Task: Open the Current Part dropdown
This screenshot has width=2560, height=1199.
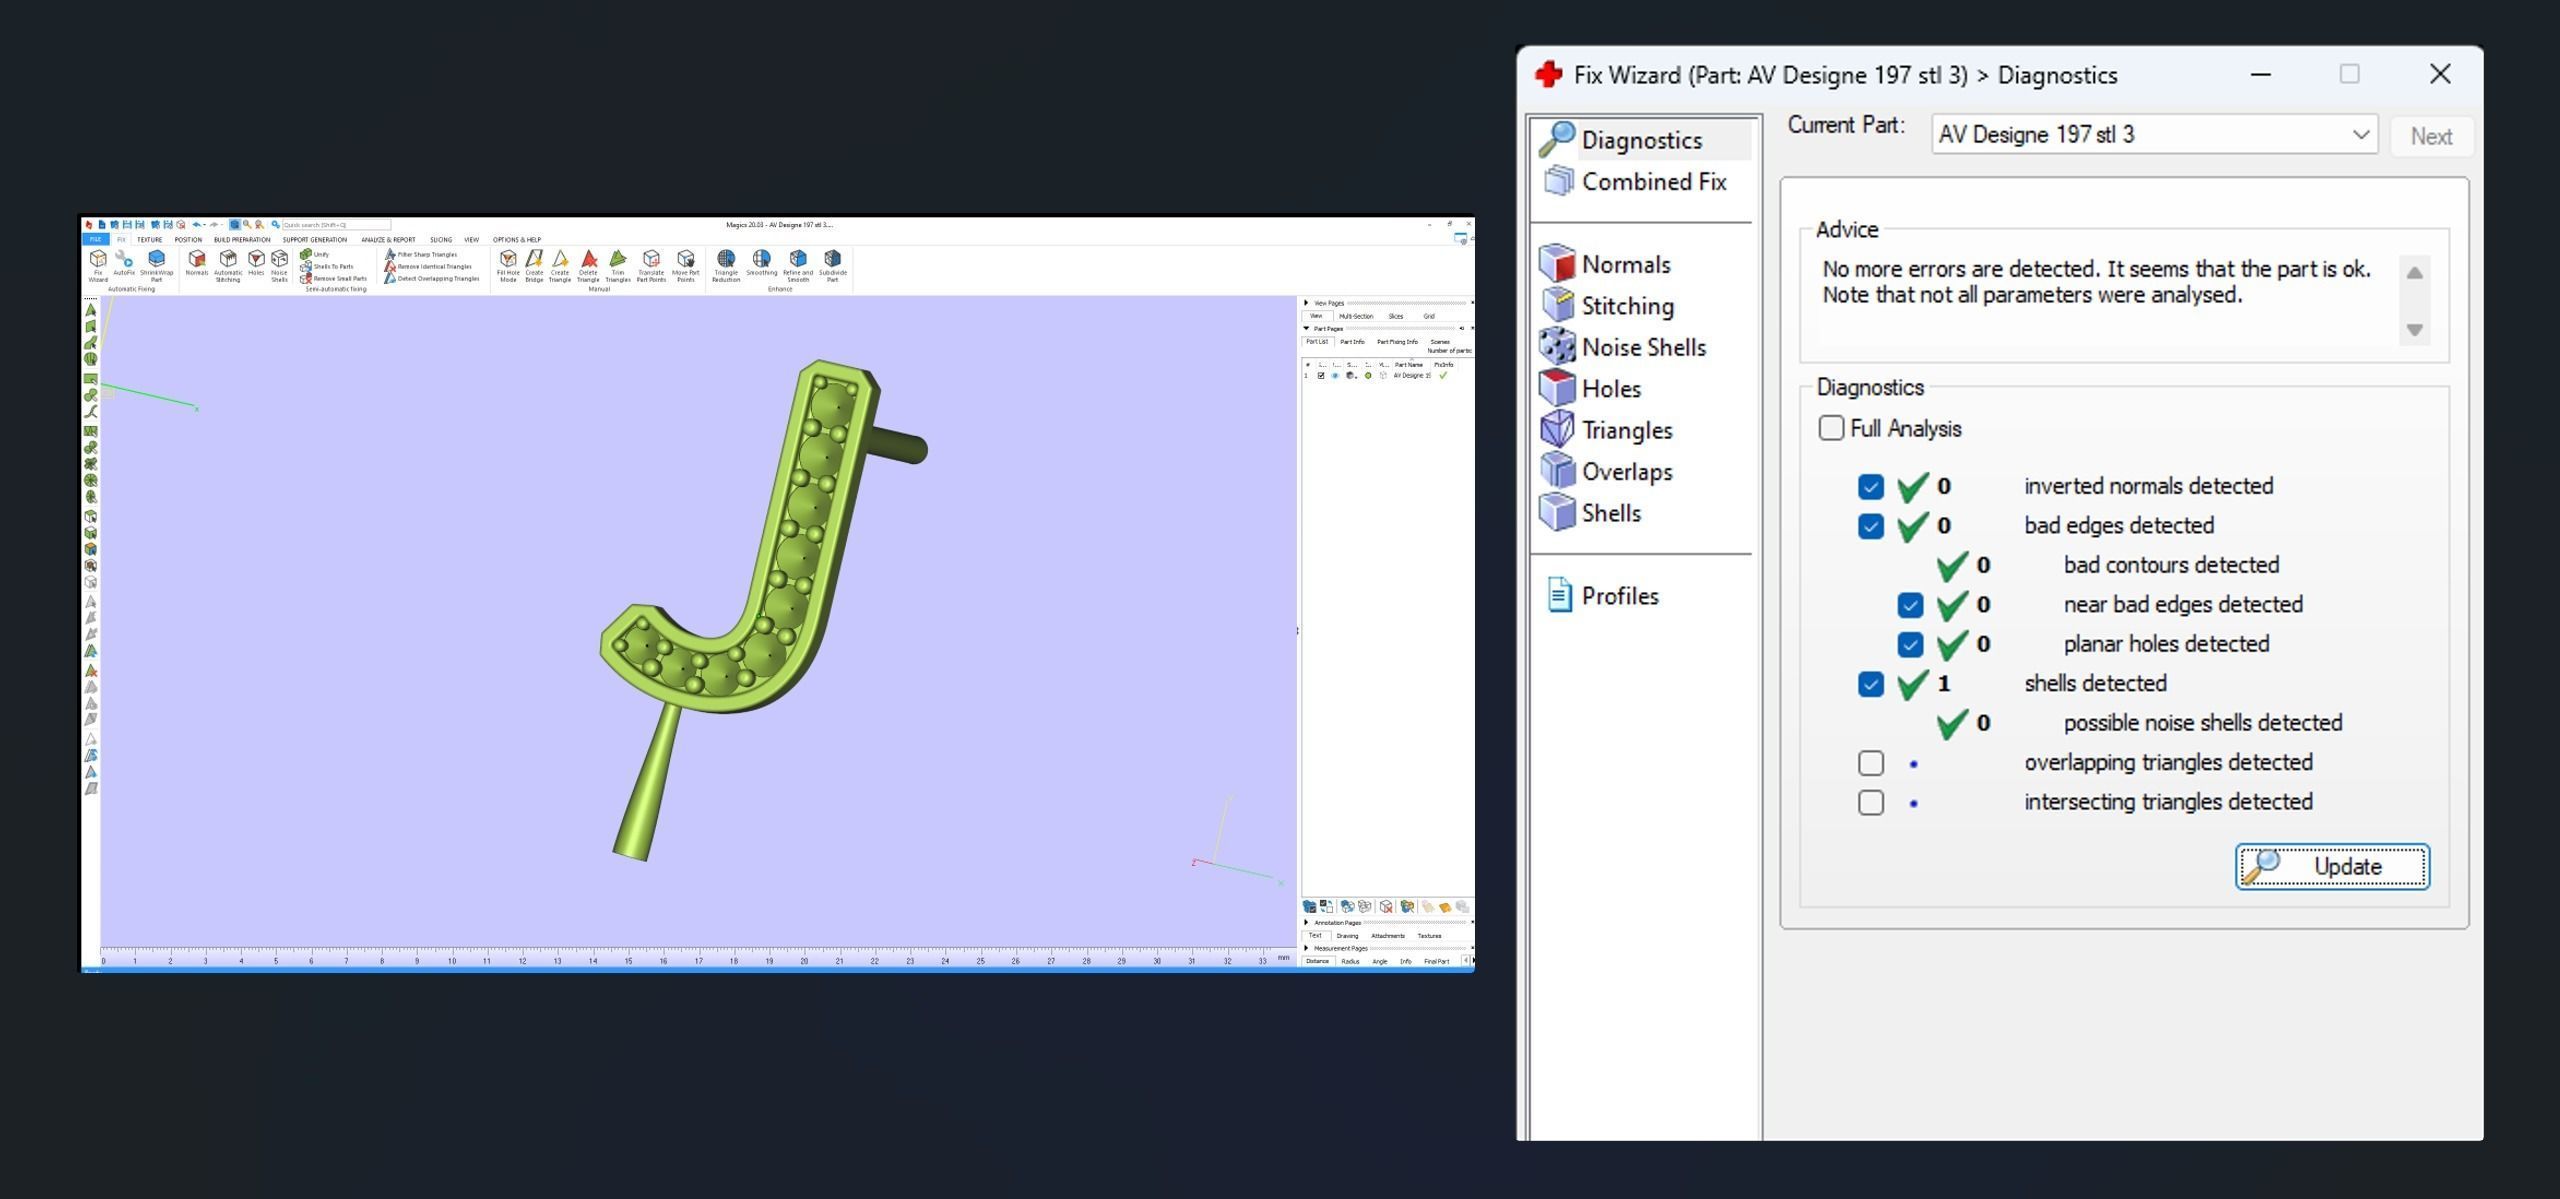Action: [2361, 135]
